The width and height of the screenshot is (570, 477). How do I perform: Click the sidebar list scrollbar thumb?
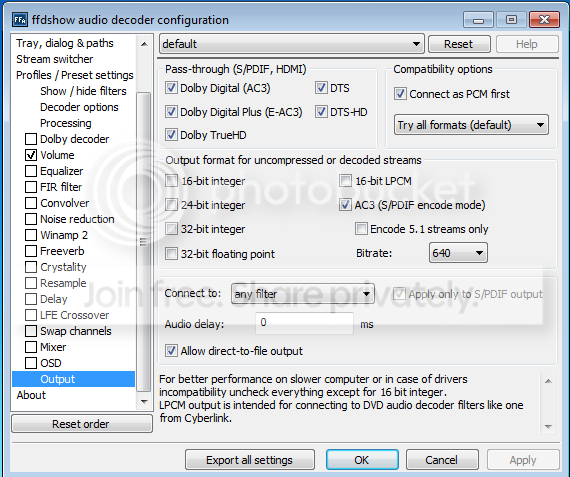pos(144,242)
